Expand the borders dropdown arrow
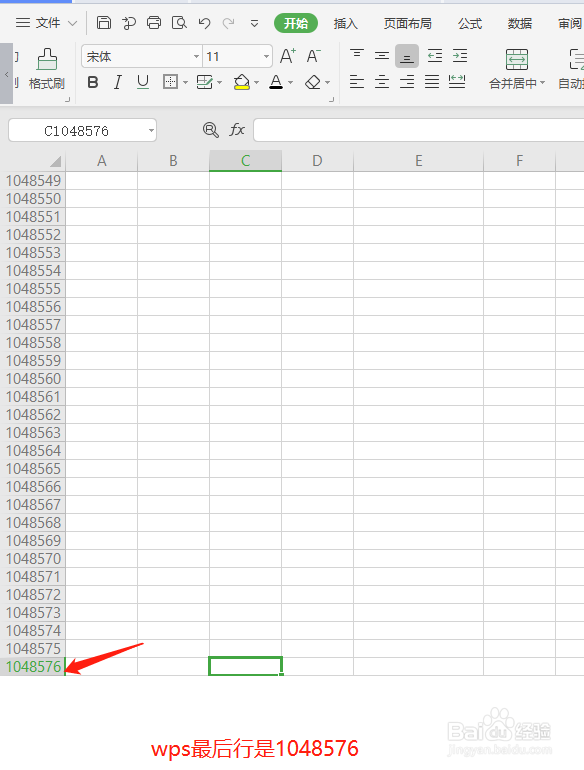The width and height of the screenshot is (584, 770). pyautogui.click(x=186, y=82)
